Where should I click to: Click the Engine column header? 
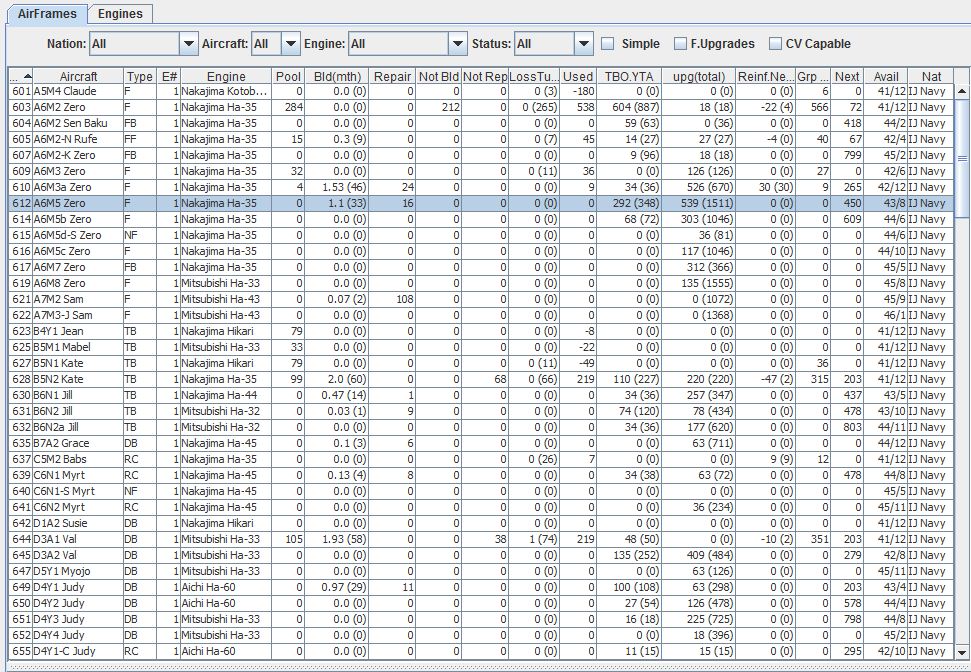click(226, 76)
